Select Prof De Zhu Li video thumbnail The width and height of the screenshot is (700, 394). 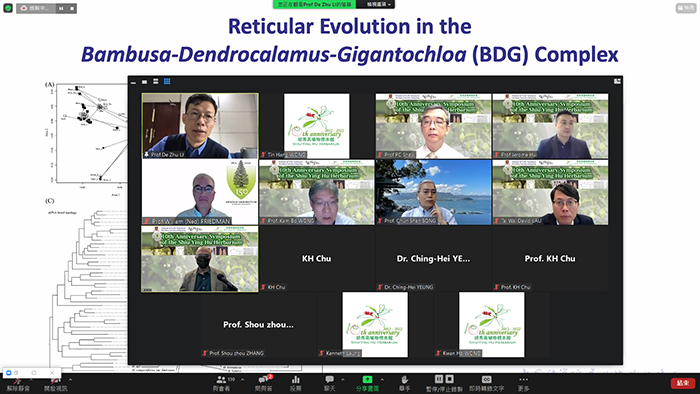click(x=200, y=126)
